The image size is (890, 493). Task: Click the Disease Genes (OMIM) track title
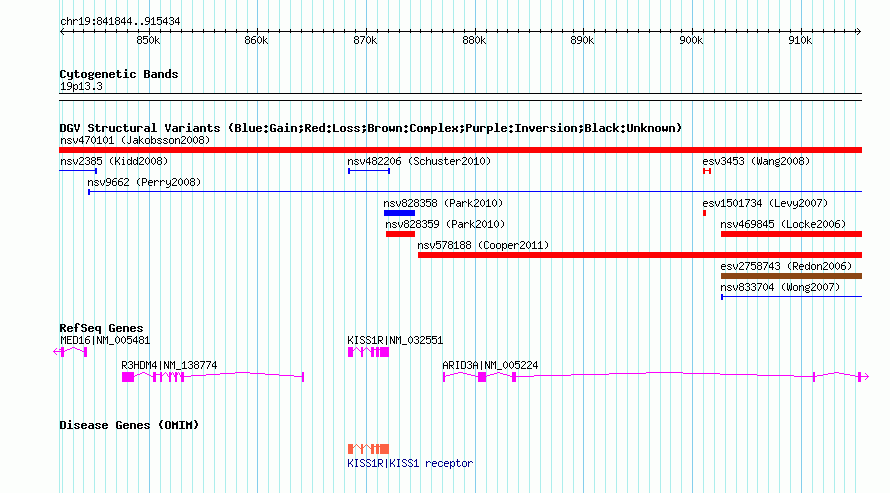click(x=129, y=425)
